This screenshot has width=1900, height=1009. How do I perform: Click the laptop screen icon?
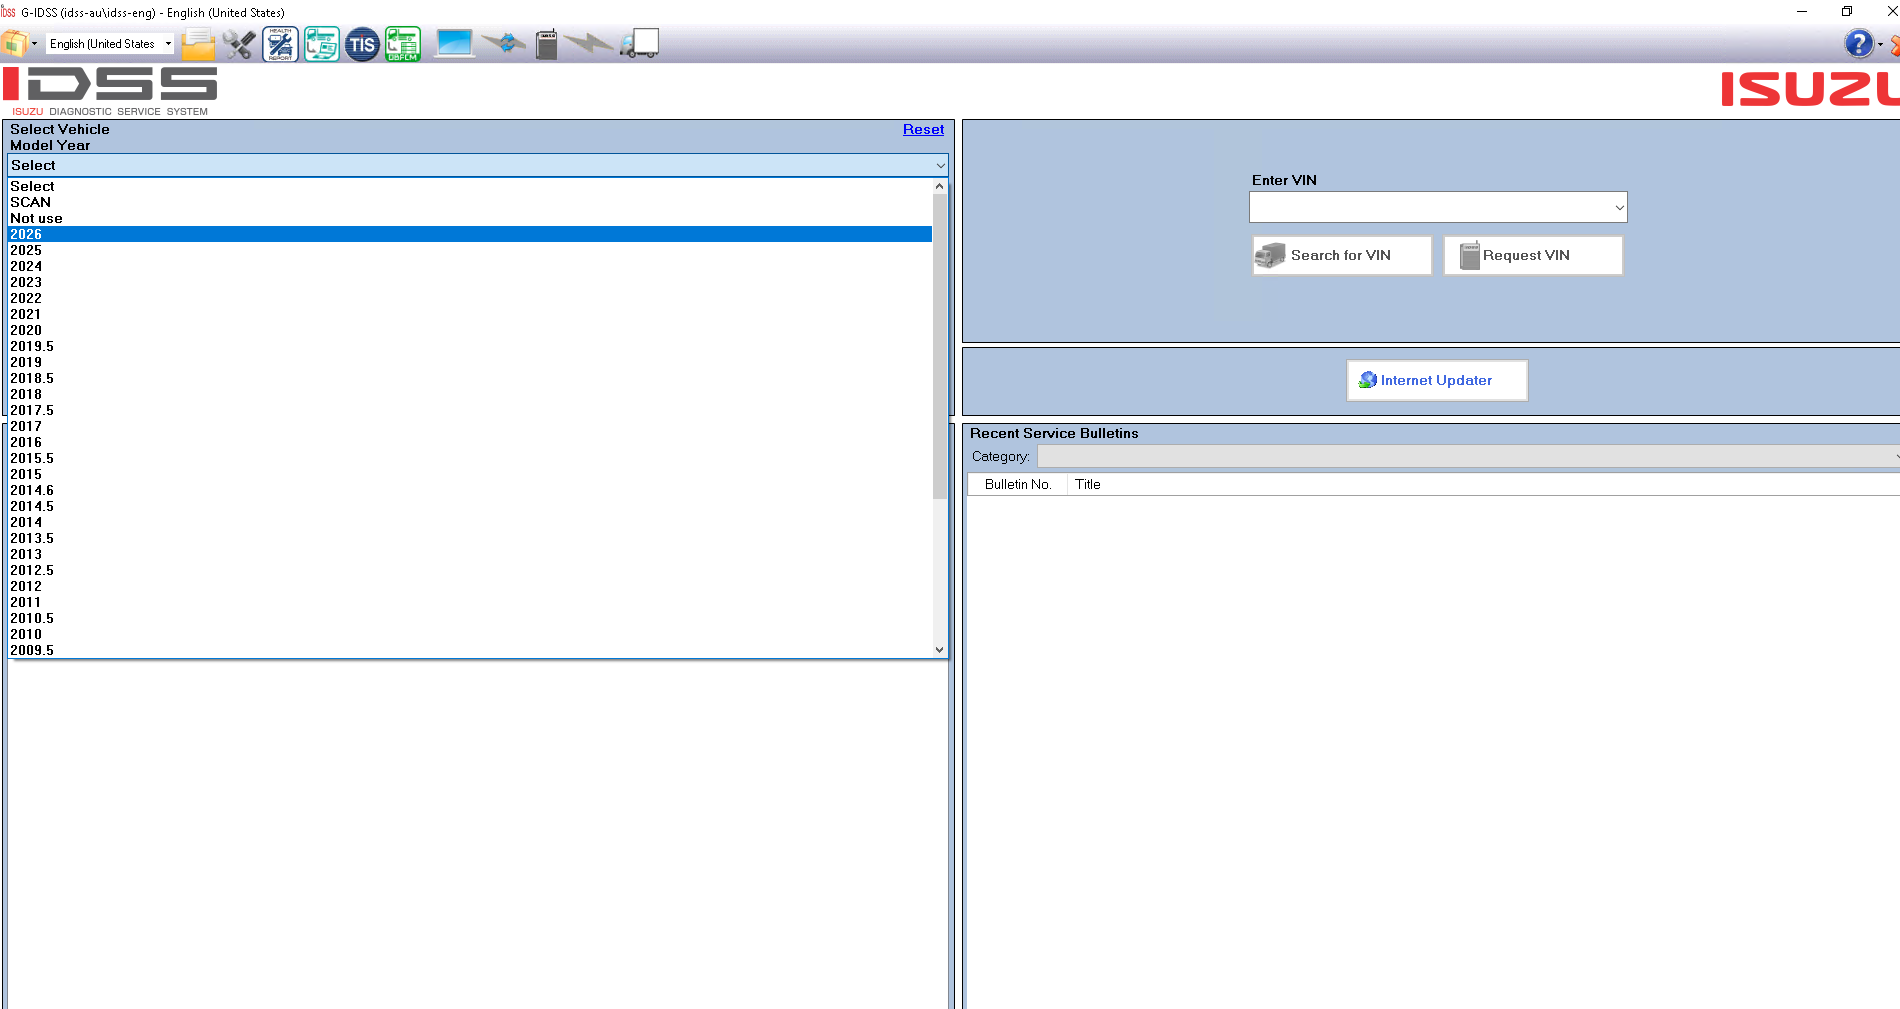pyautogui.click(x=454, y=44)
